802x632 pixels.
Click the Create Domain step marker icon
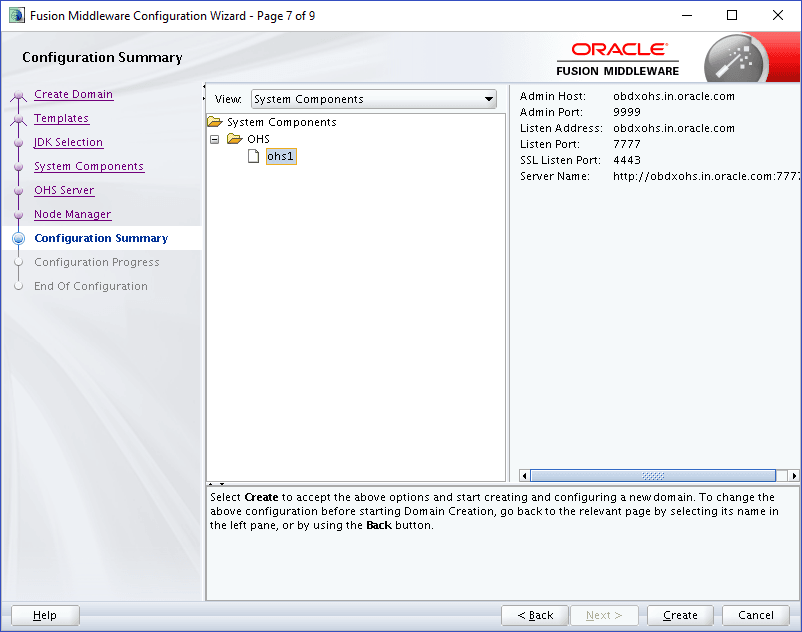point(18,95)
